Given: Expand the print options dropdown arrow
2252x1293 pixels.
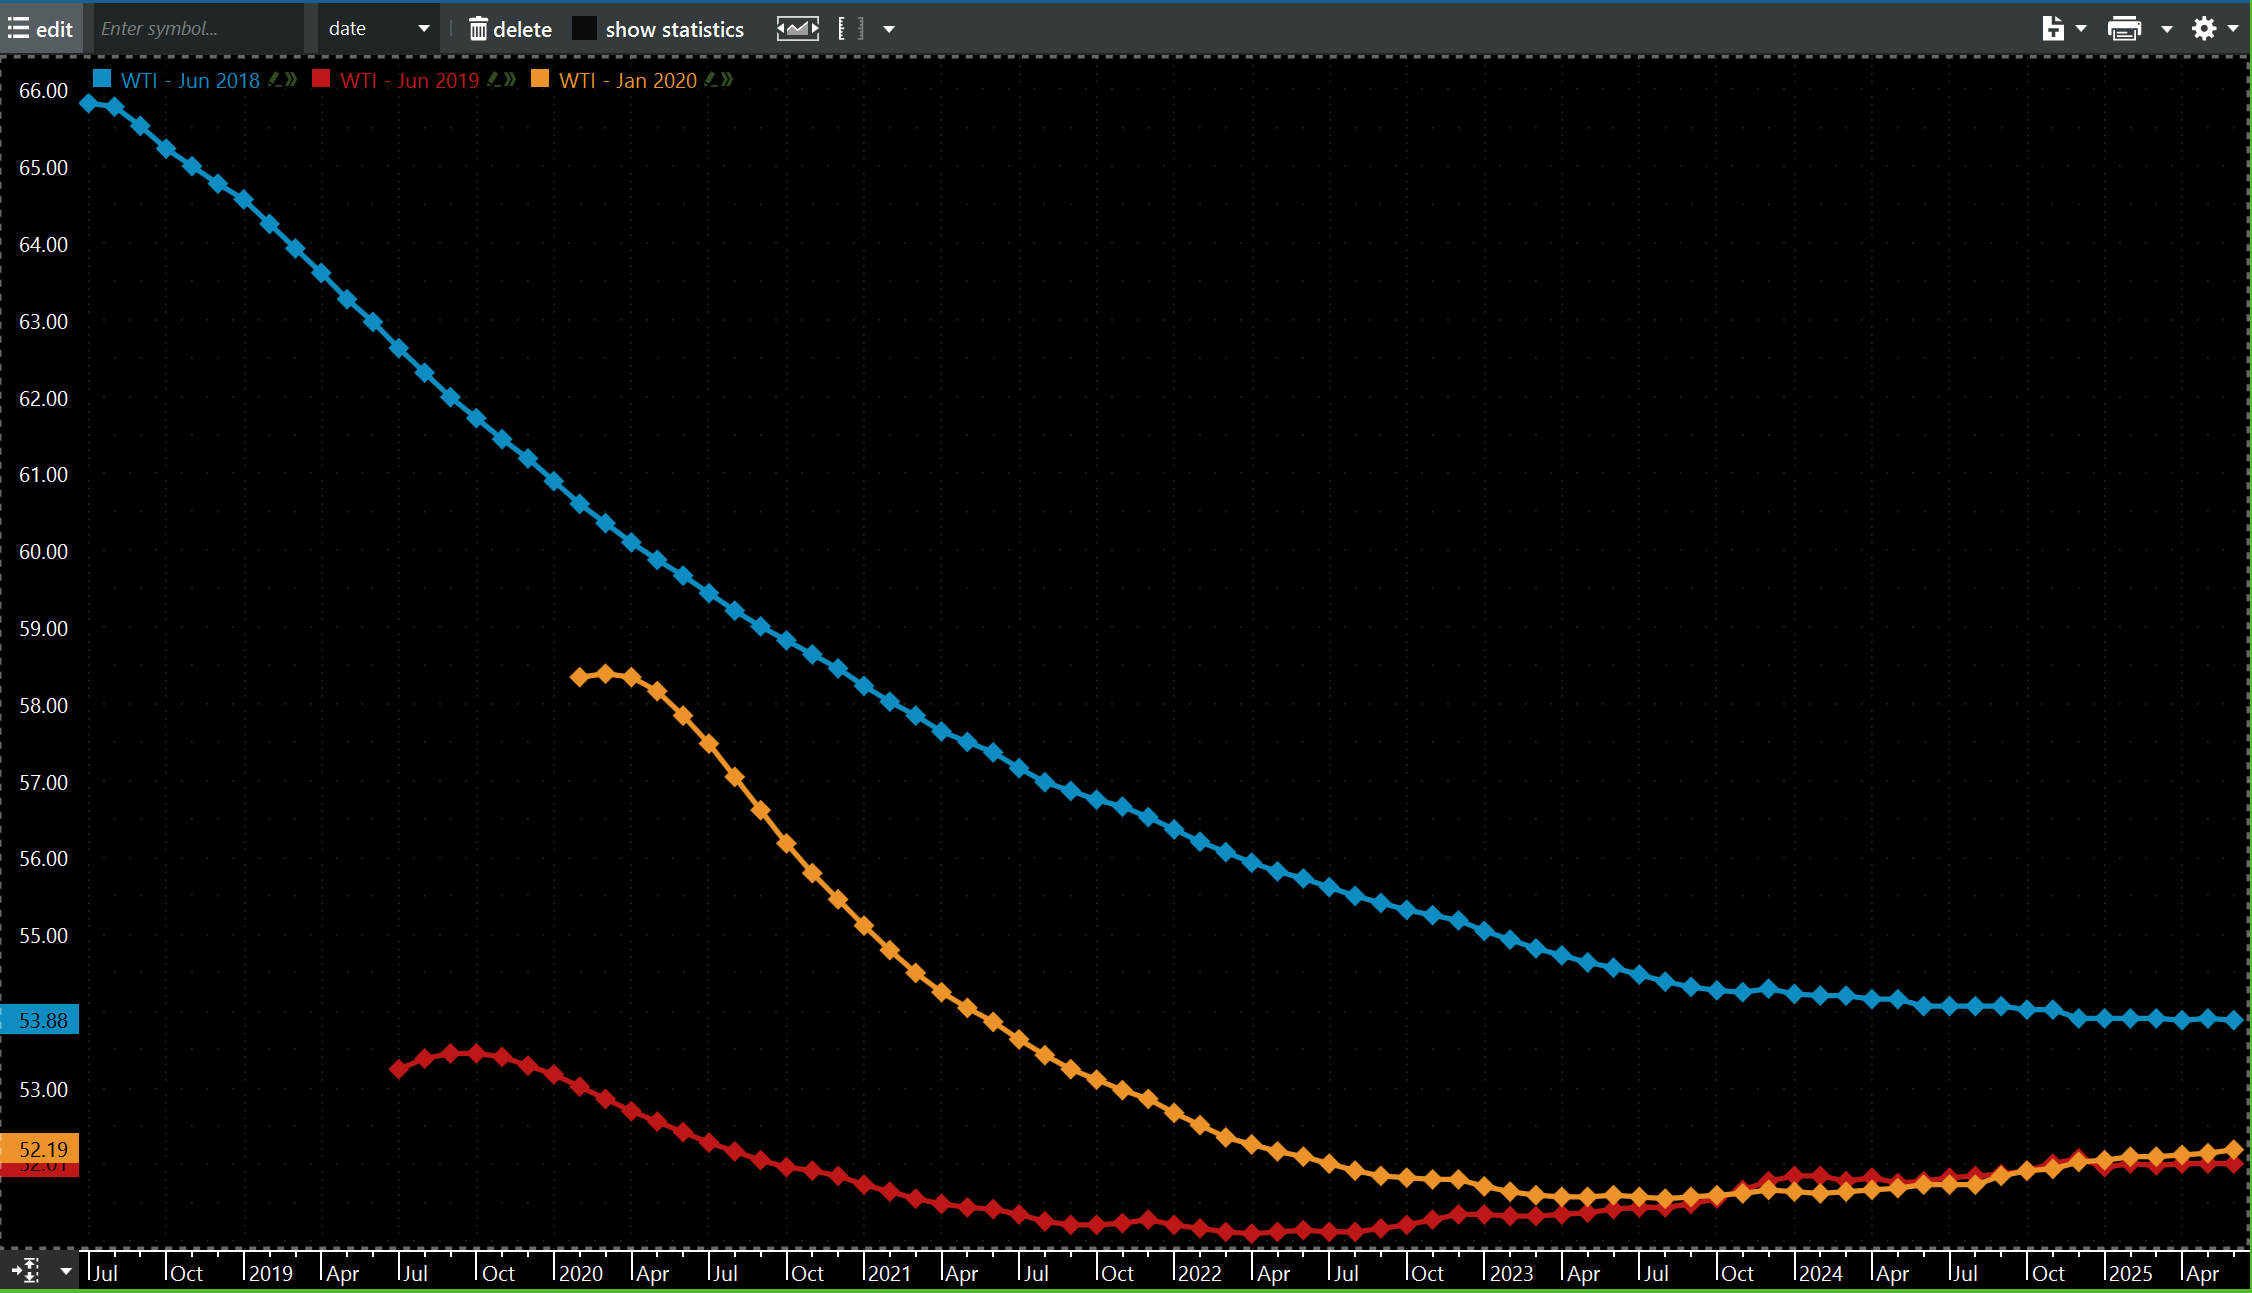Looking at the screenshot, I should 2167,29.
